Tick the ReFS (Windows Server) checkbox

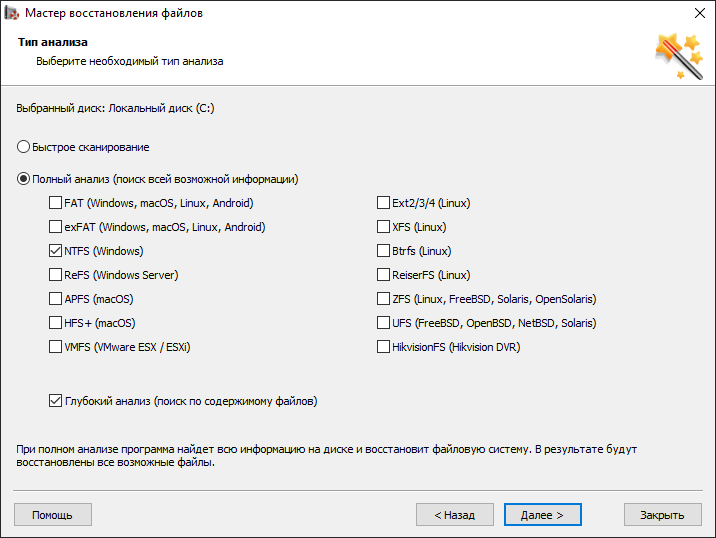pos(55,274)
